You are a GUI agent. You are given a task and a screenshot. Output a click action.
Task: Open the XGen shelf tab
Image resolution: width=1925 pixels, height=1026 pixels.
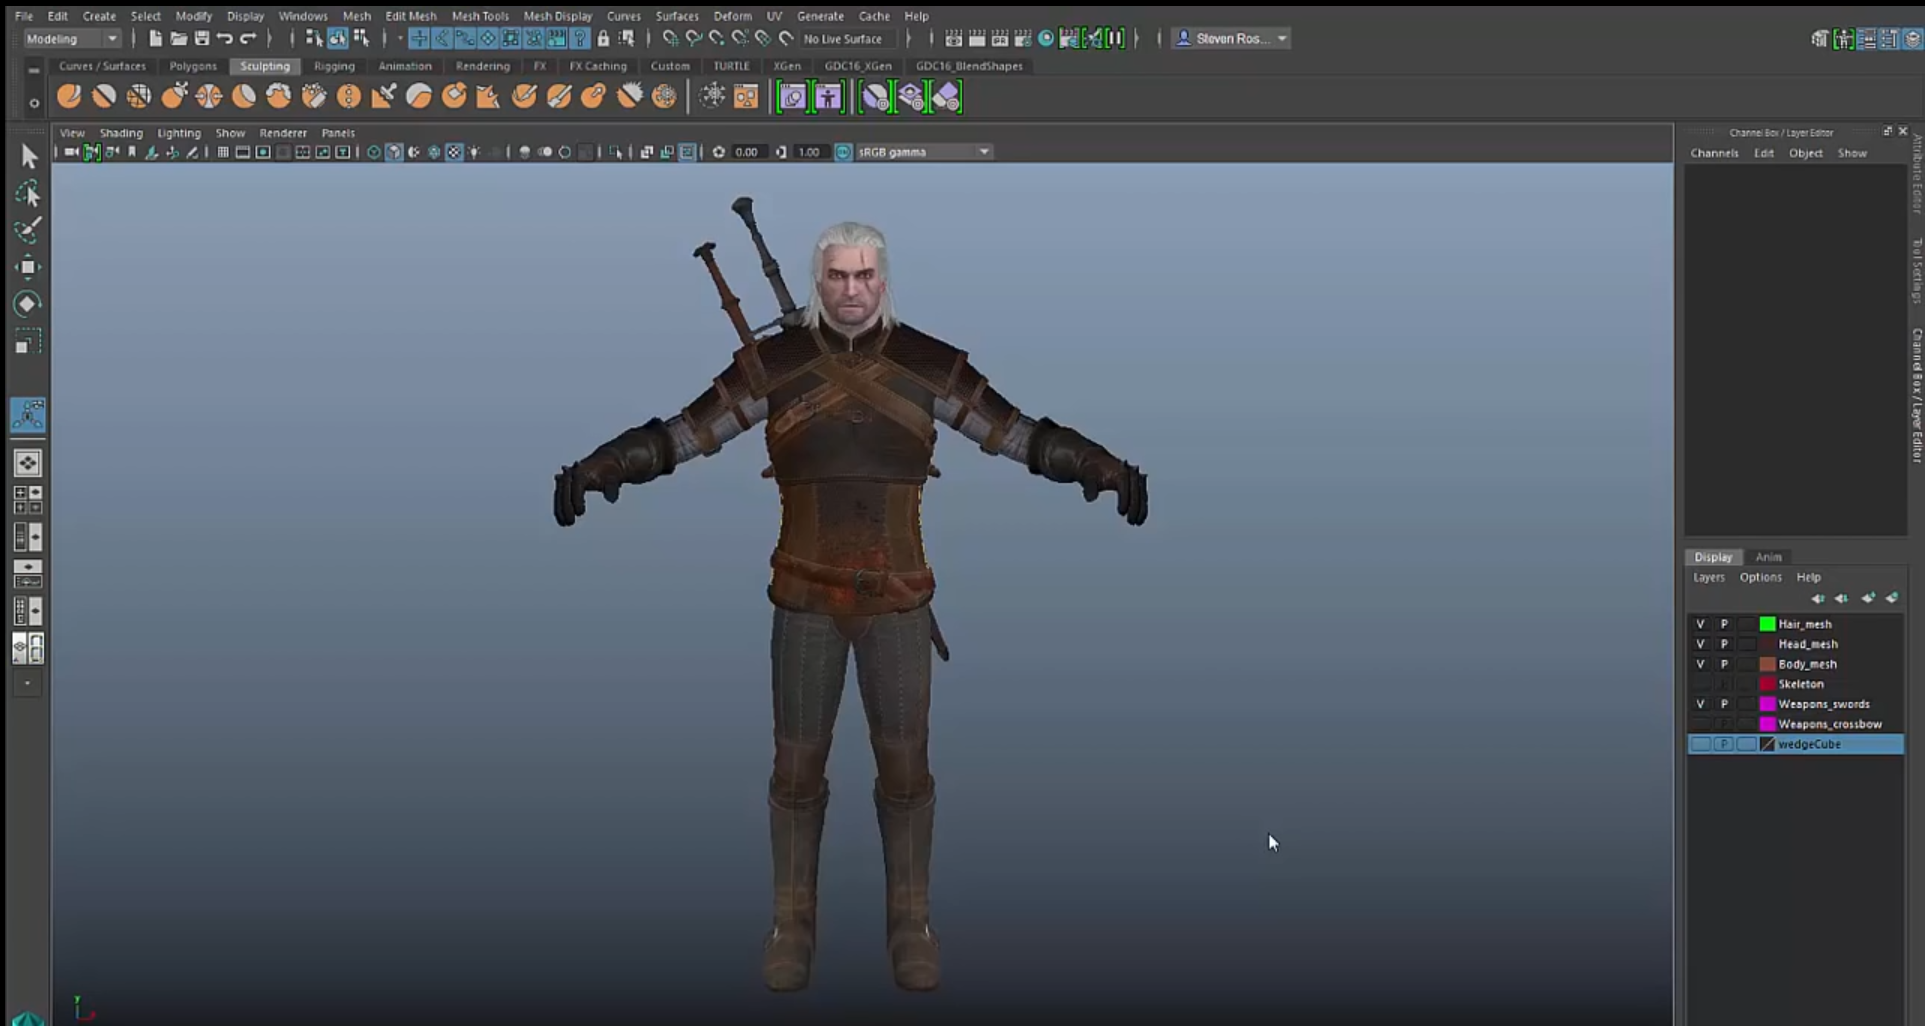pyautogui.click(x=787, y=66)
